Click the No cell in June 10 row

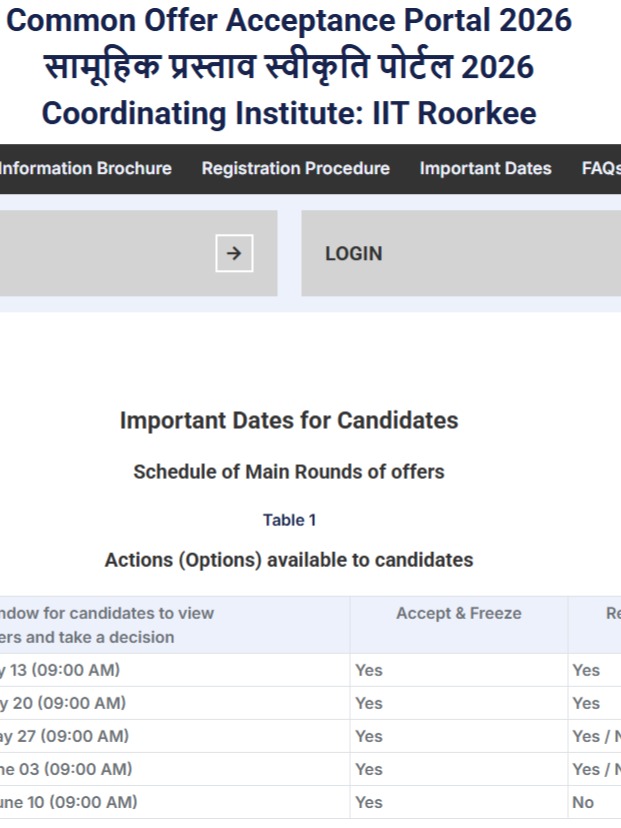coord(583,802)
